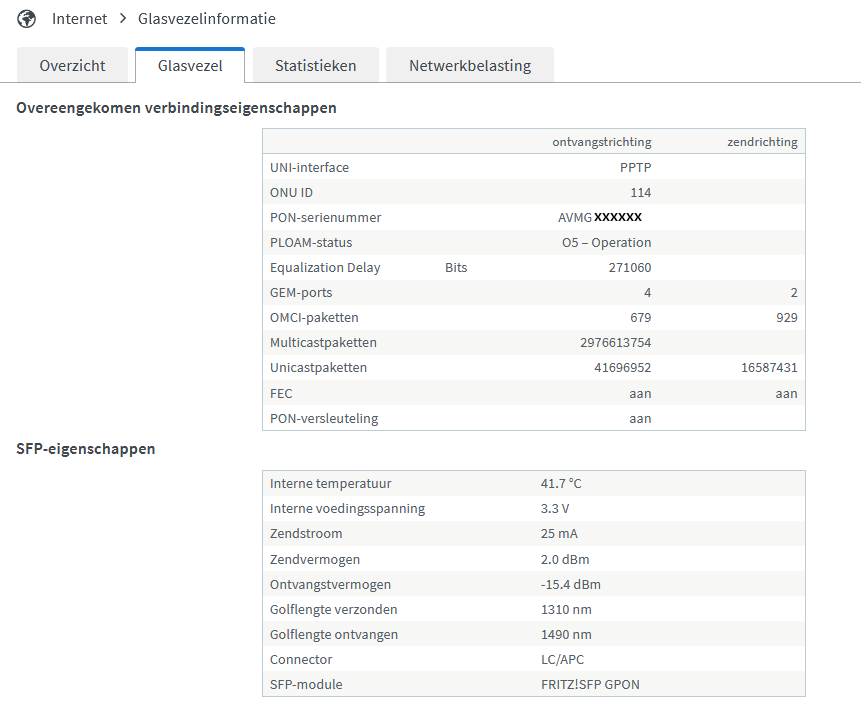Click the FEC row label
The width and height of the screenshot is (861, 709).
click(281, 394)
